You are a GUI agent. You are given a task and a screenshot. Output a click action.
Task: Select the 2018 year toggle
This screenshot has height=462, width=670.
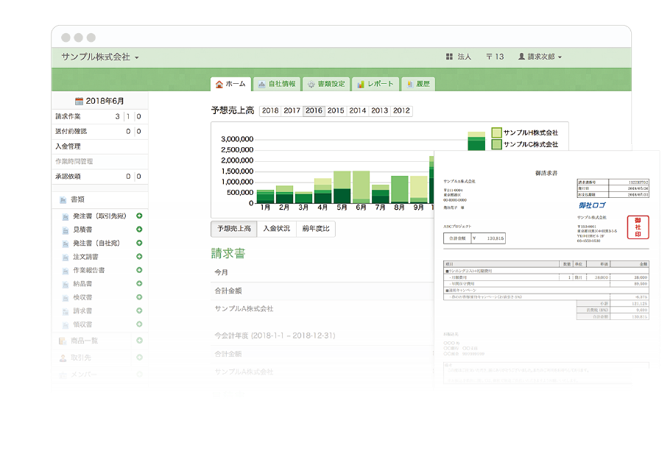[270, 110]
